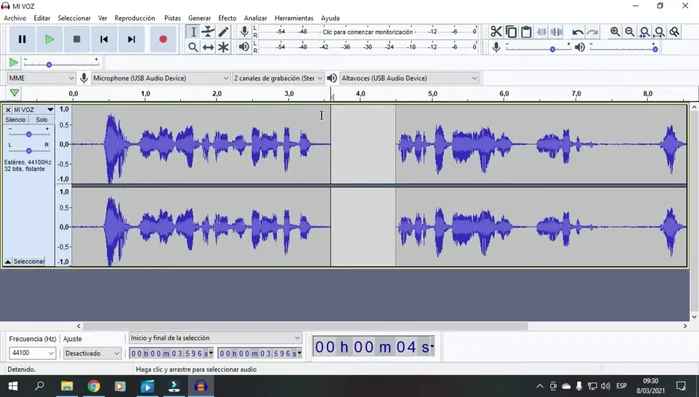
Task: Click the recording meter microphone icon
Action: coord(244,31)
